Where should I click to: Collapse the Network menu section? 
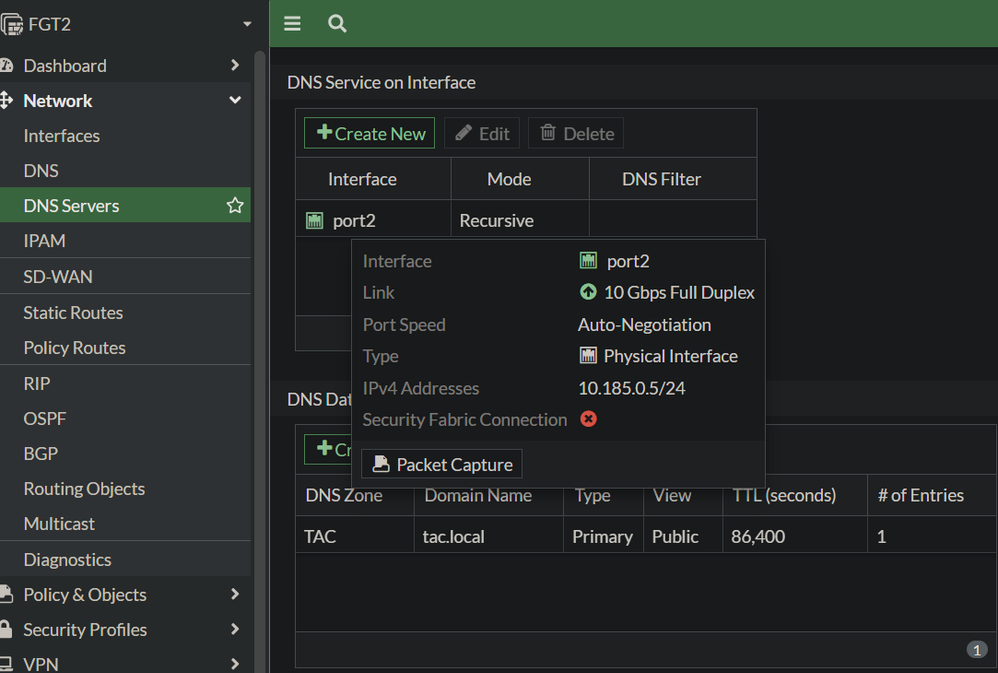[x=235, y=101]
